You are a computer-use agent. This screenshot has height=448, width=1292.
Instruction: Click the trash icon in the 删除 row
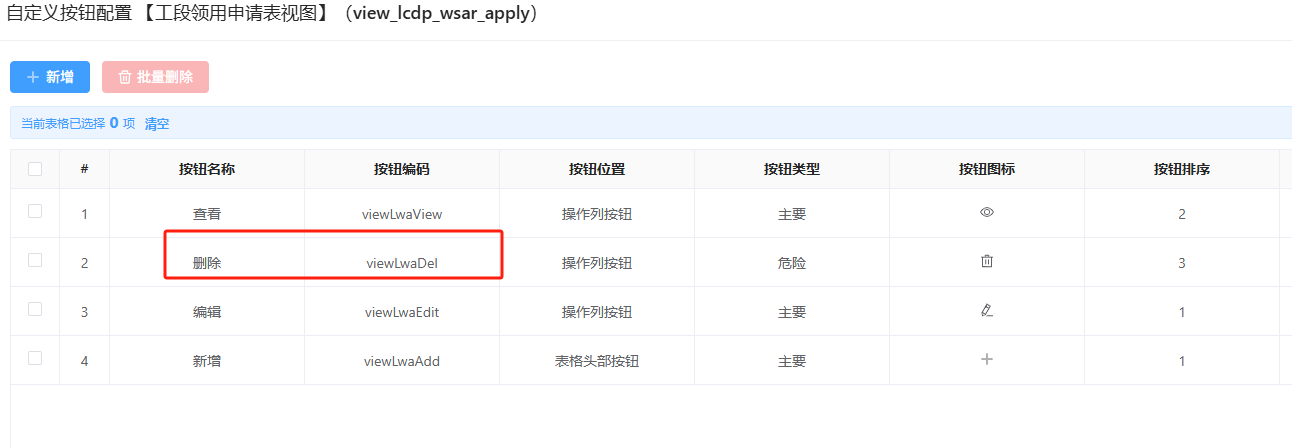(x=987, y=262)
